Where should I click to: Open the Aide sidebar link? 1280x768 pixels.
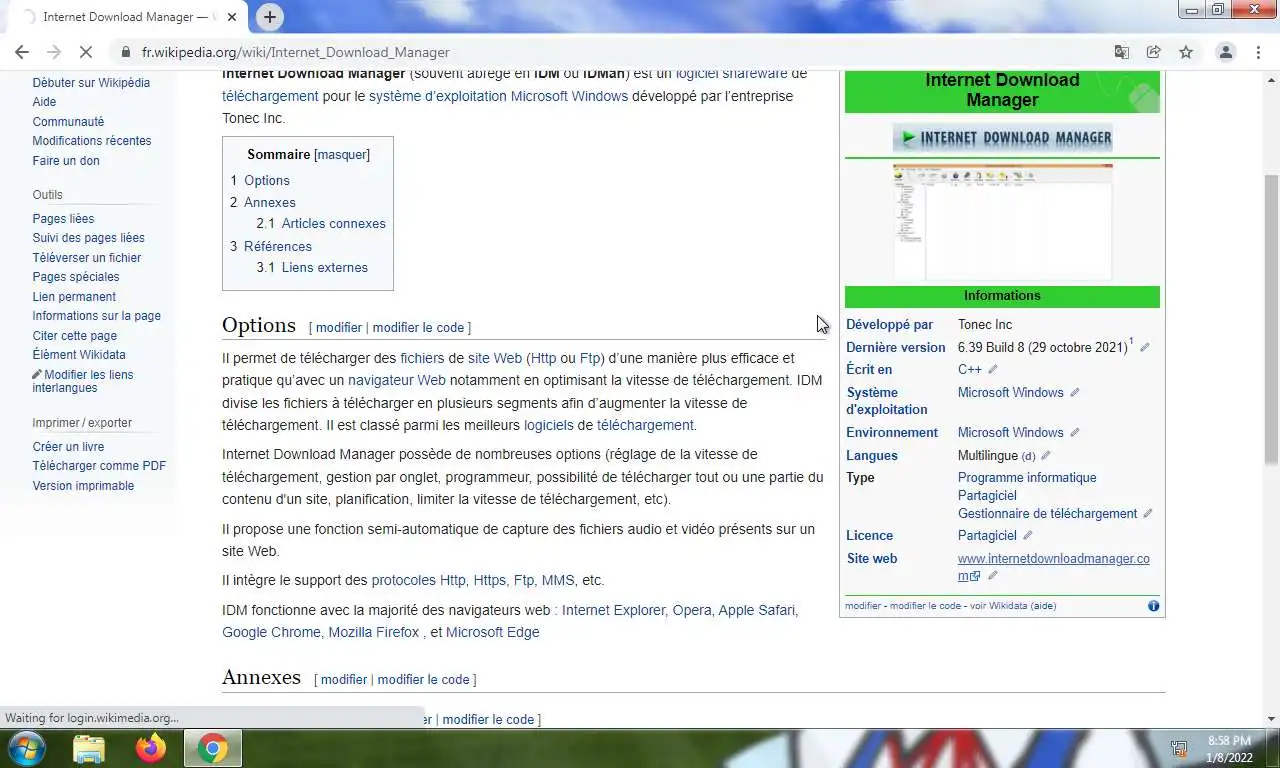[x=44, y=102]
